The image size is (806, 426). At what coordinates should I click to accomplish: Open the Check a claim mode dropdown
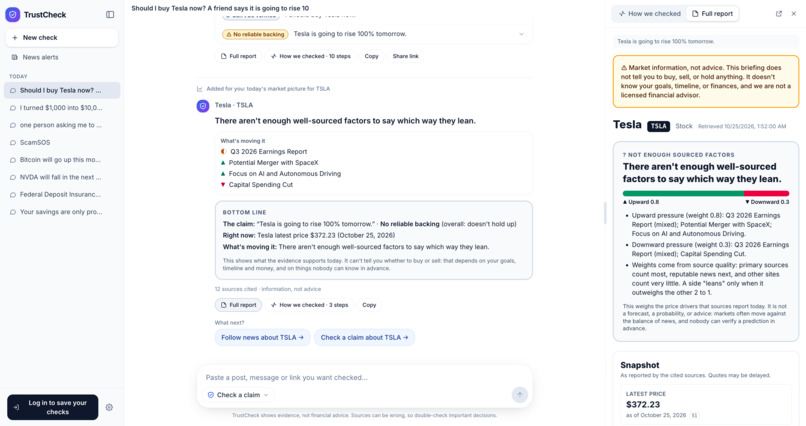point(238,395)
